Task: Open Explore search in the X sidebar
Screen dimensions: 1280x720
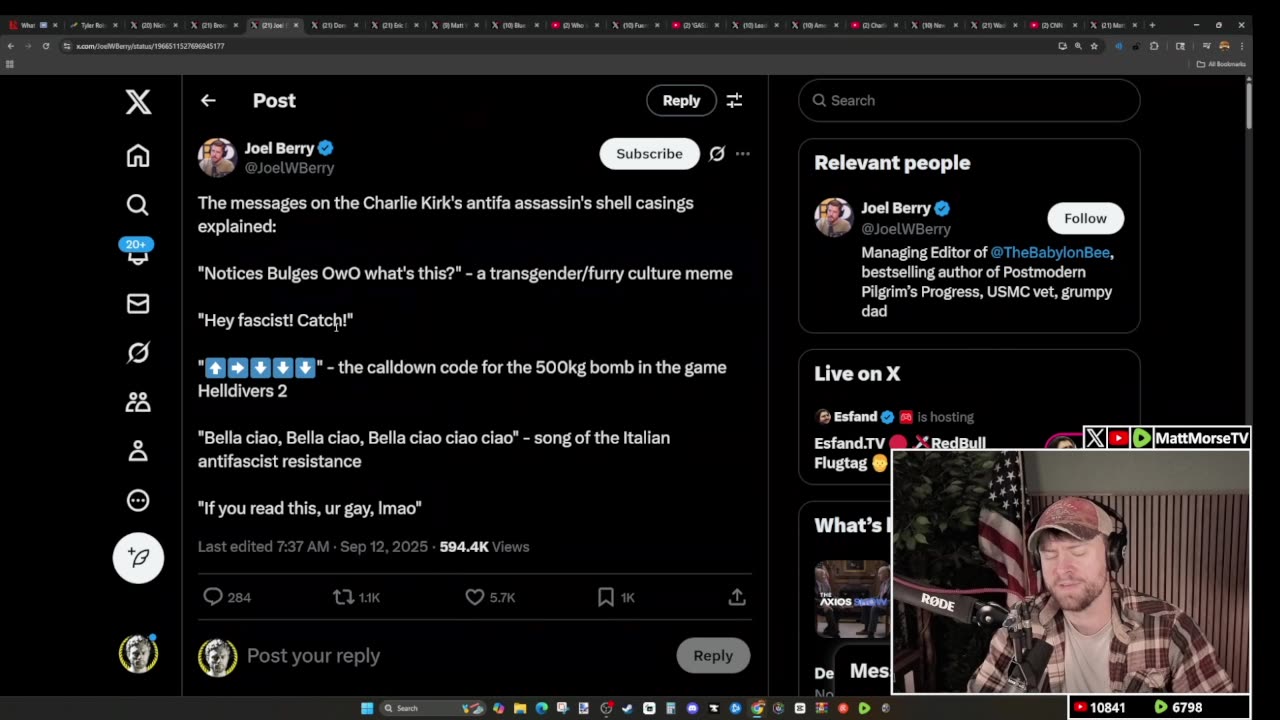Action: pyautogui.click(x=138, y=204)
